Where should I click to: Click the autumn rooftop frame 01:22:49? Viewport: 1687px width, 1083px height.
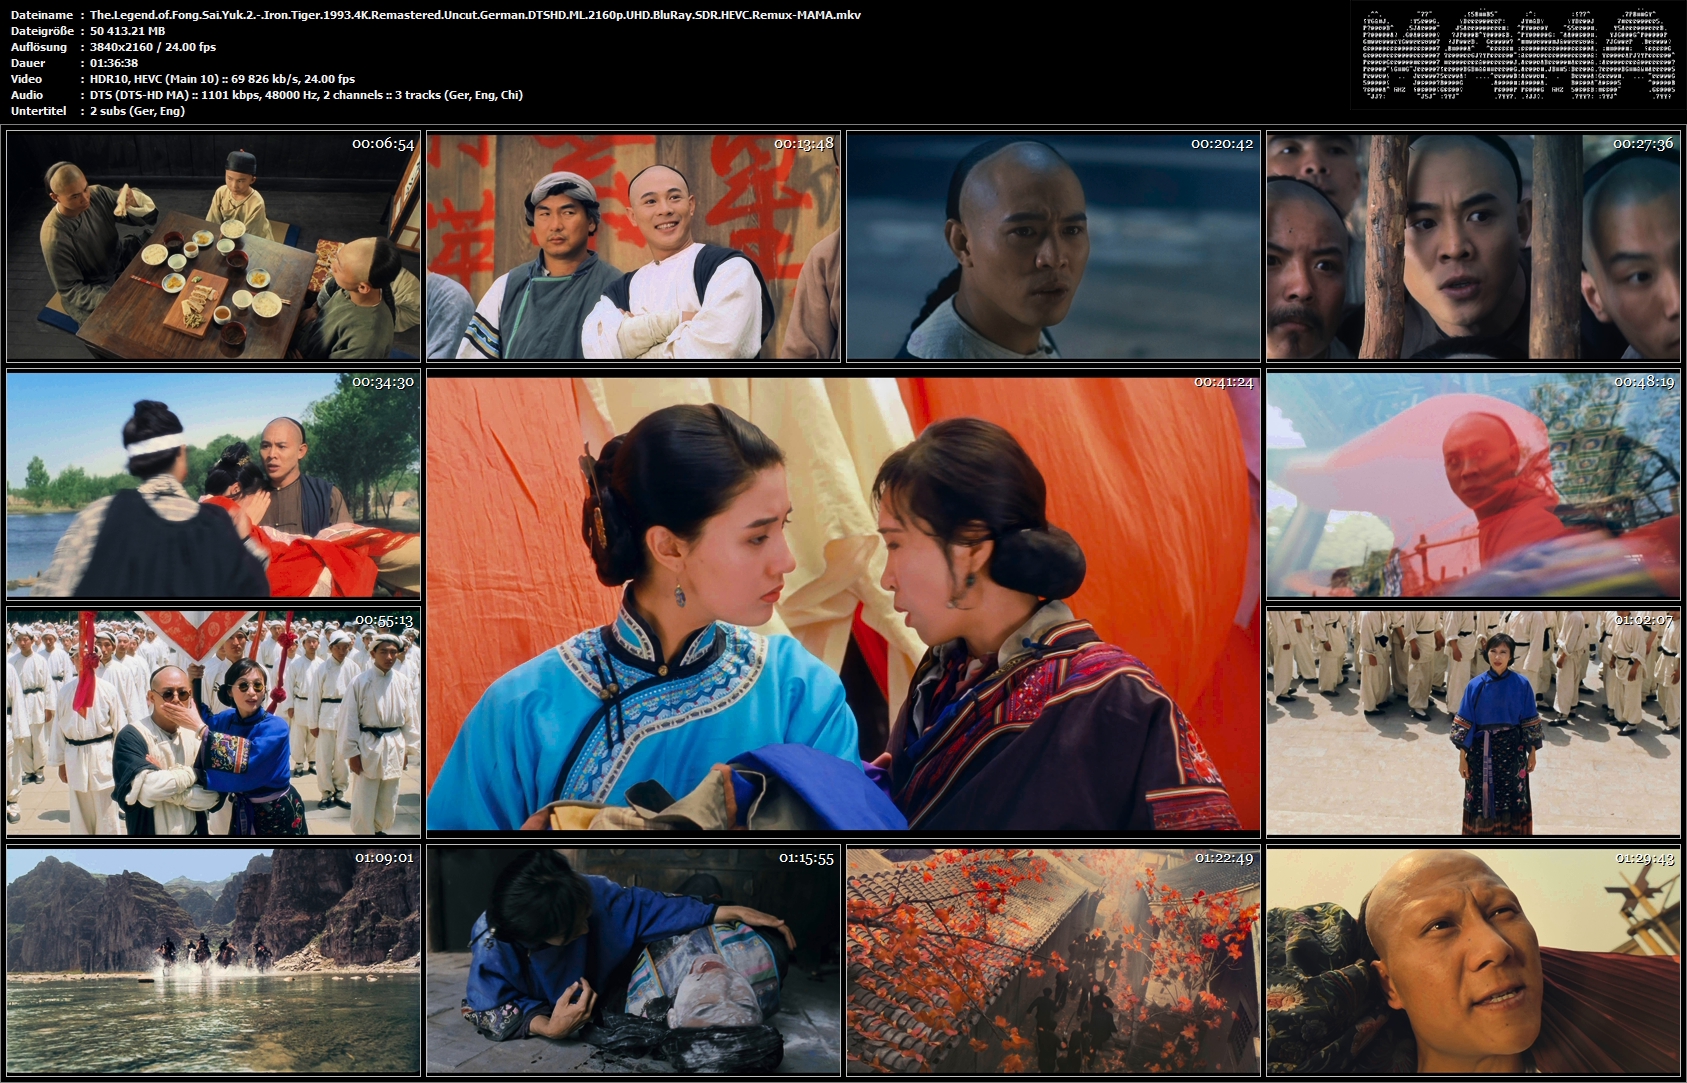point(1053,960)
